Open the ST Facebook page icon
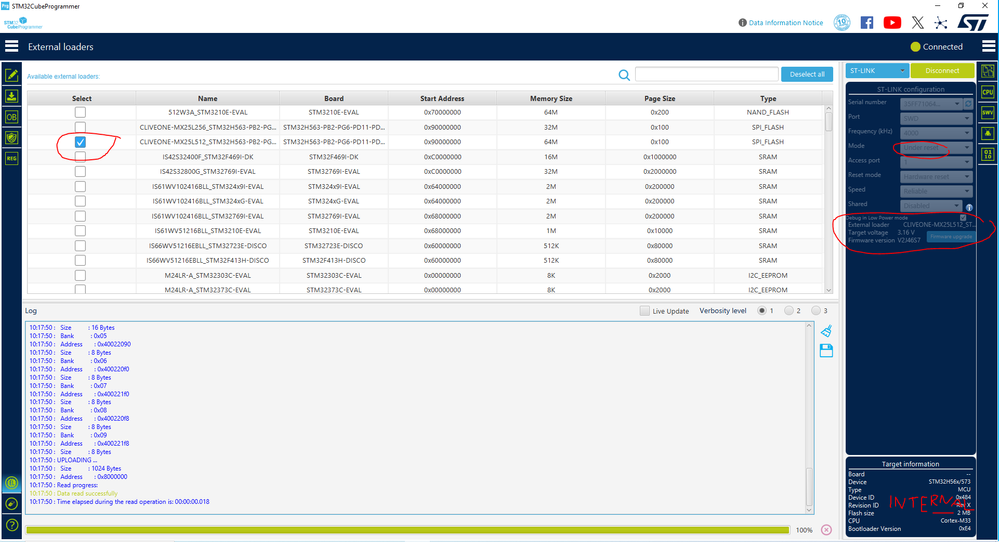The image size is (999, 542). tap(866, 22)
